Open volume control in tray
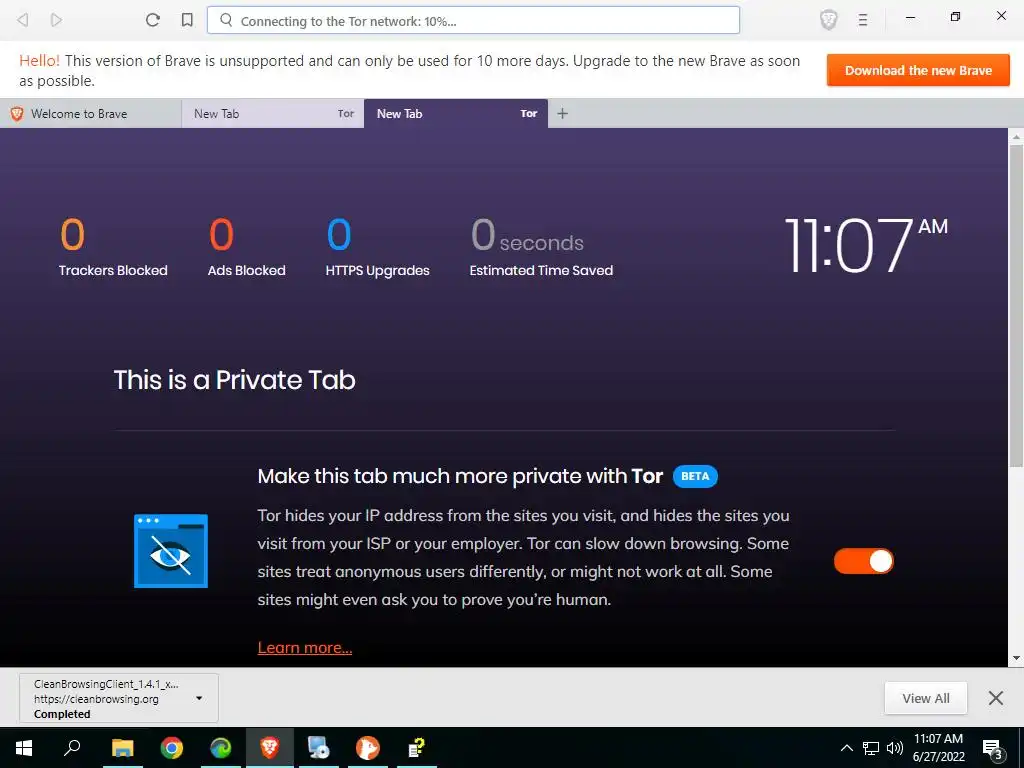 coord(895,748)
